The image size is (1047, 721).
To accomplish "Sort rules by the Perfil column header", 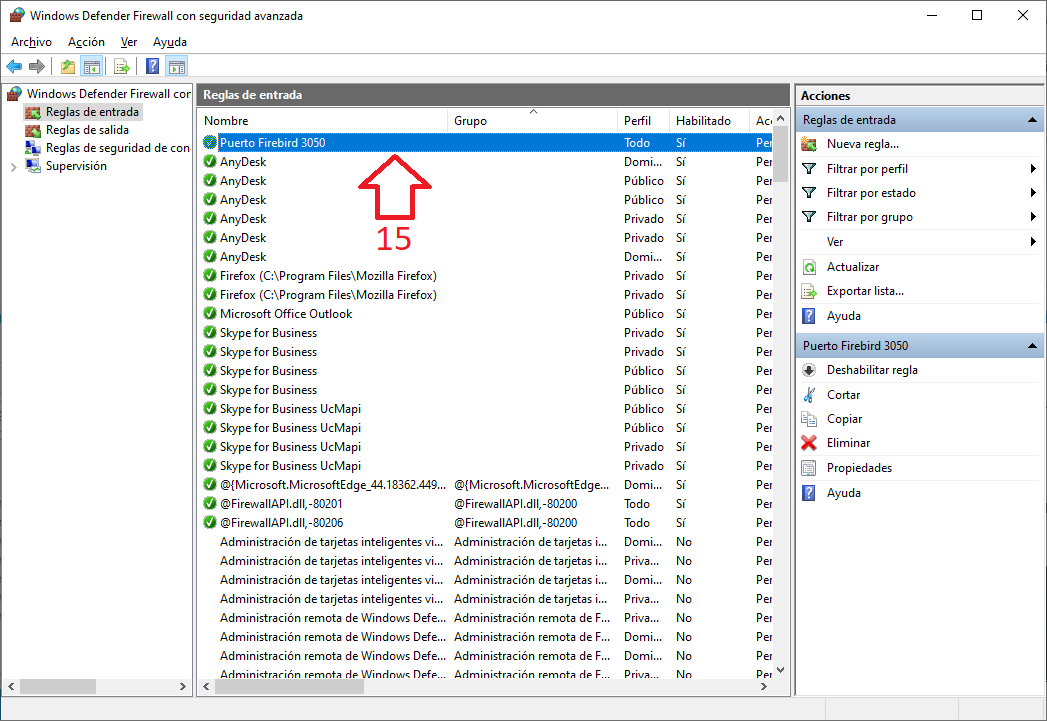I will click(643, 121).
